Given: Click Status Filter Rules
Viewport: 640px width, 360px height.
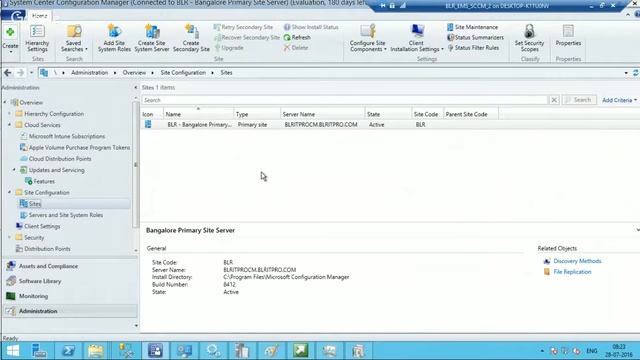Looking at the screenshot, I should pyautogui.click(x=473, y=48).
